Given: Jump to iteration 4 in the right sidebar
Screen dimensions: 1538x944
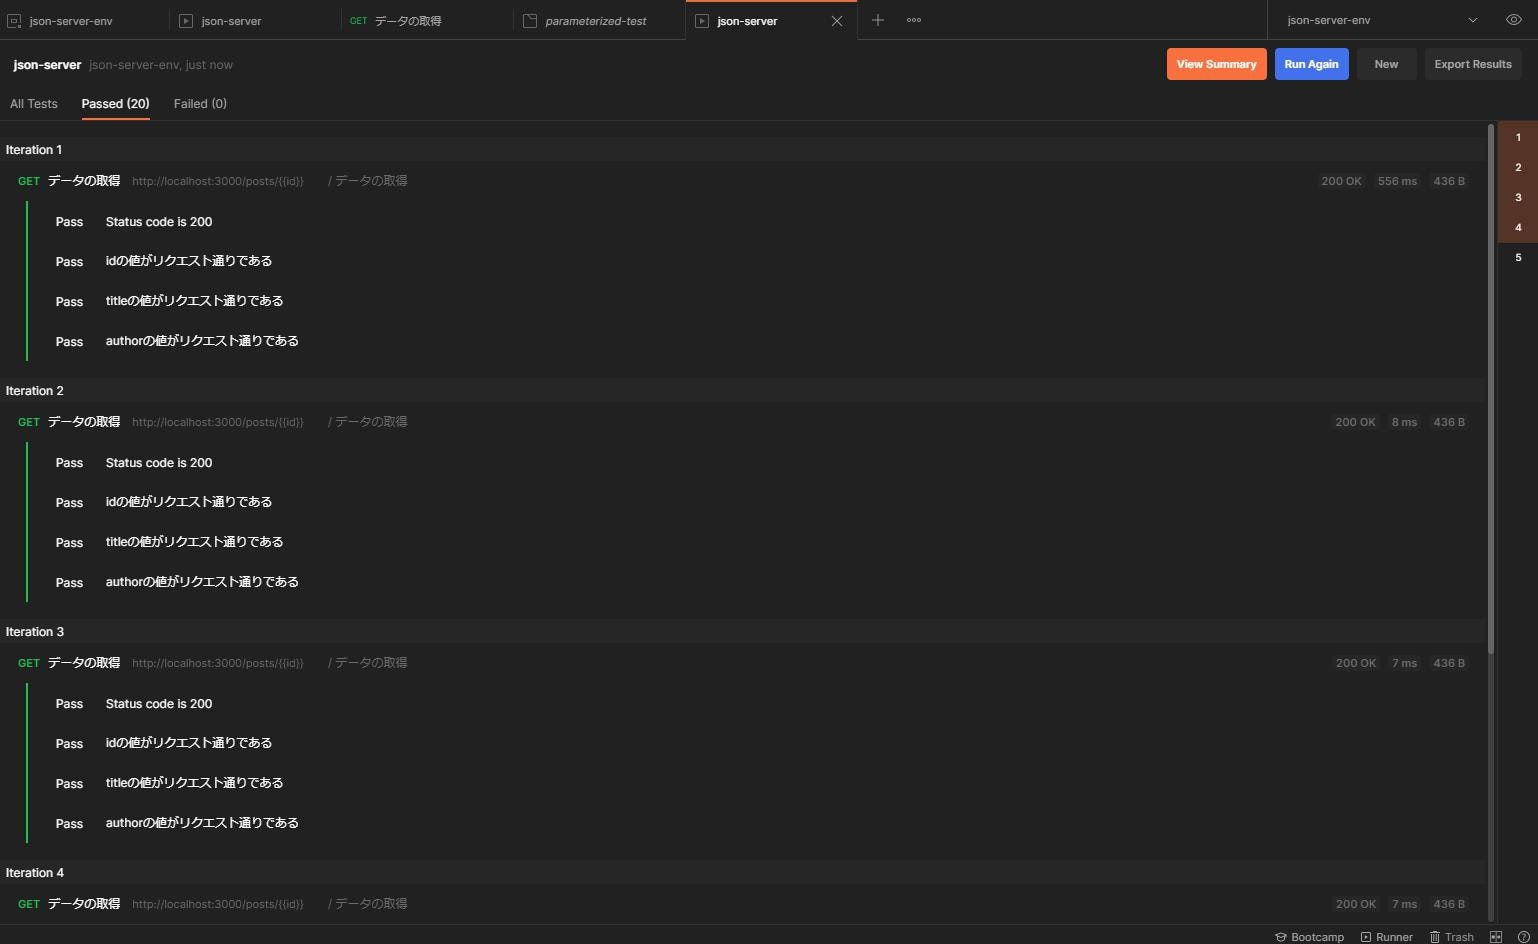Looking at the screenshot, I should tap(1518, 228).
